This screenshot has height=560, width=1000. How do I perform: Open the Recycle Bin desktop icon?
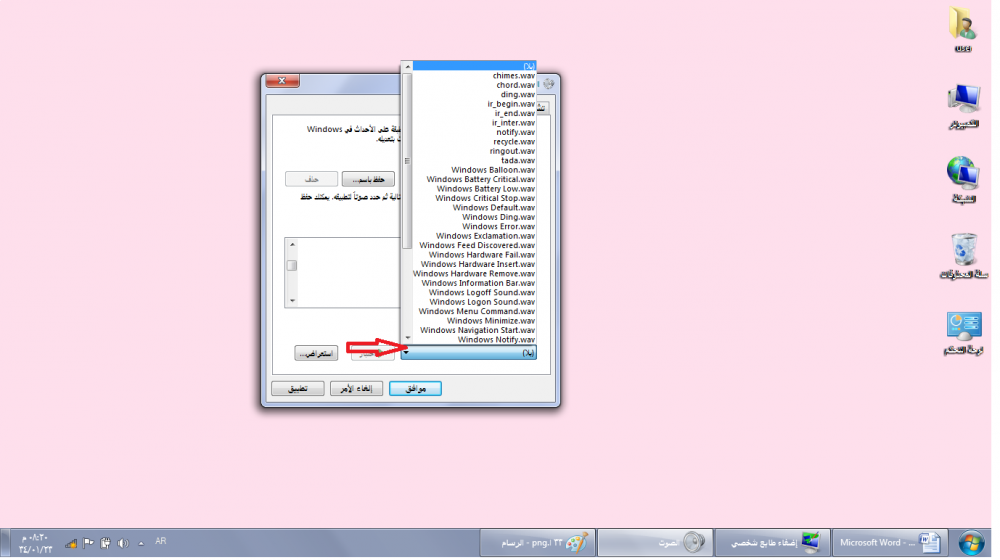[963, 253]
